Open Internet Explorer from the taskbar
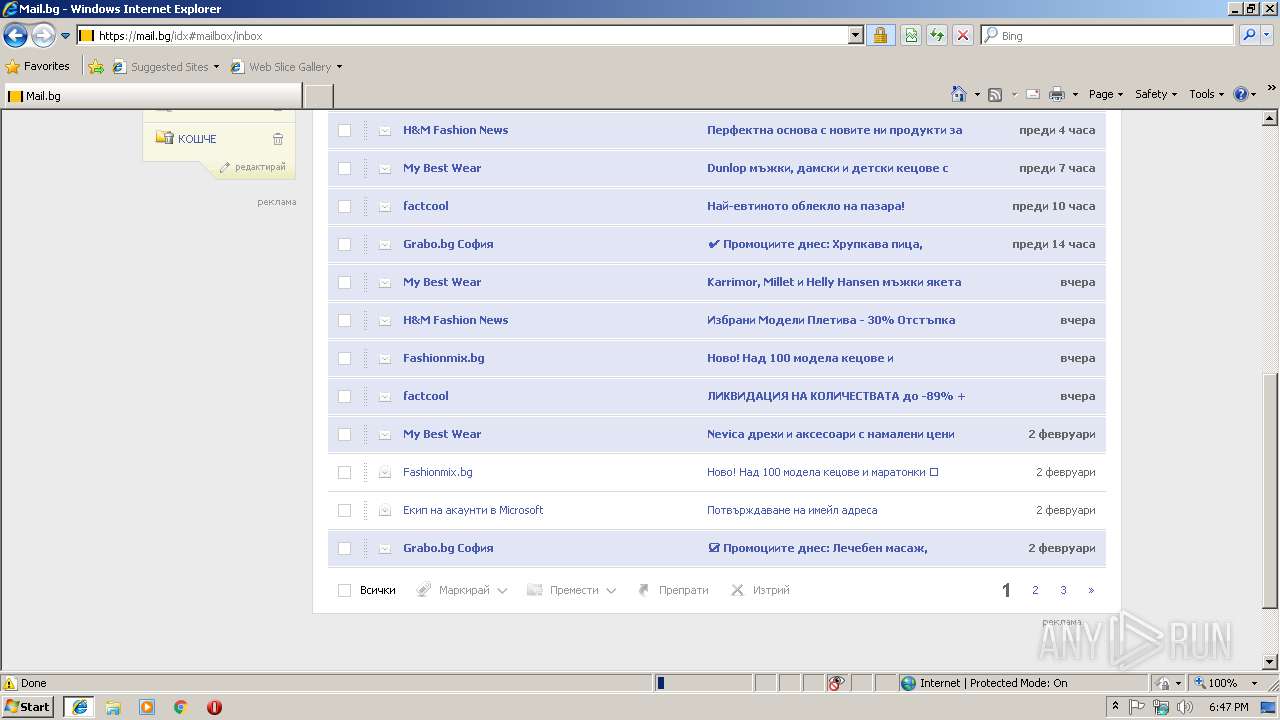 (80, 707)
